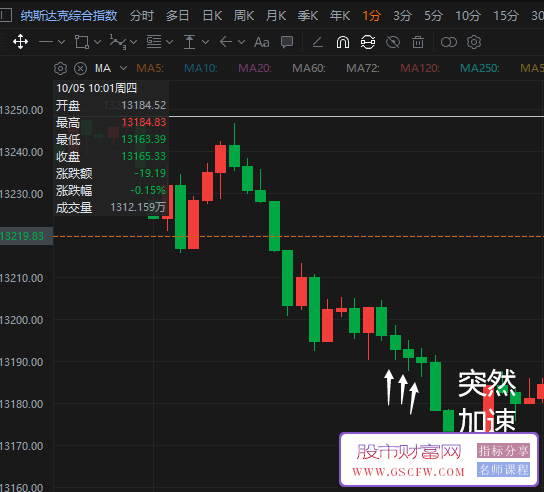Image resolution: width=544 pixels, height=492 pixels.
Task: Select the Fibonacci levels tool
Action: coord(154,42)
